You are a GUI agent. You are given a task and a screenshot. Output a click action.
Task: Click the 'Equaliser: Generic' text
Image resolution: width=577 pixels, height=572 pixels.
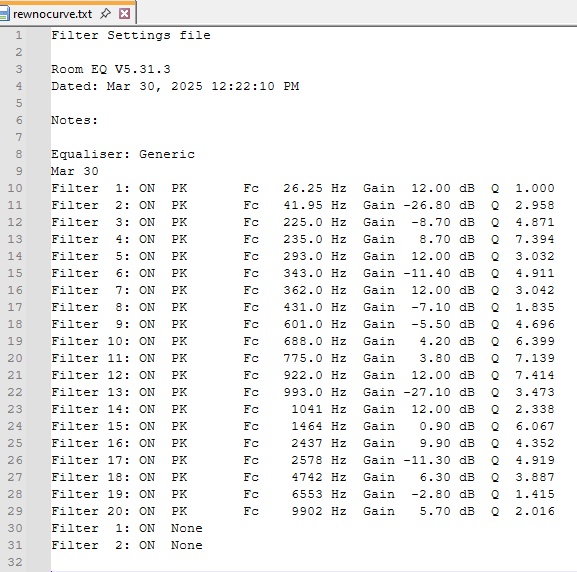[123, 154]
